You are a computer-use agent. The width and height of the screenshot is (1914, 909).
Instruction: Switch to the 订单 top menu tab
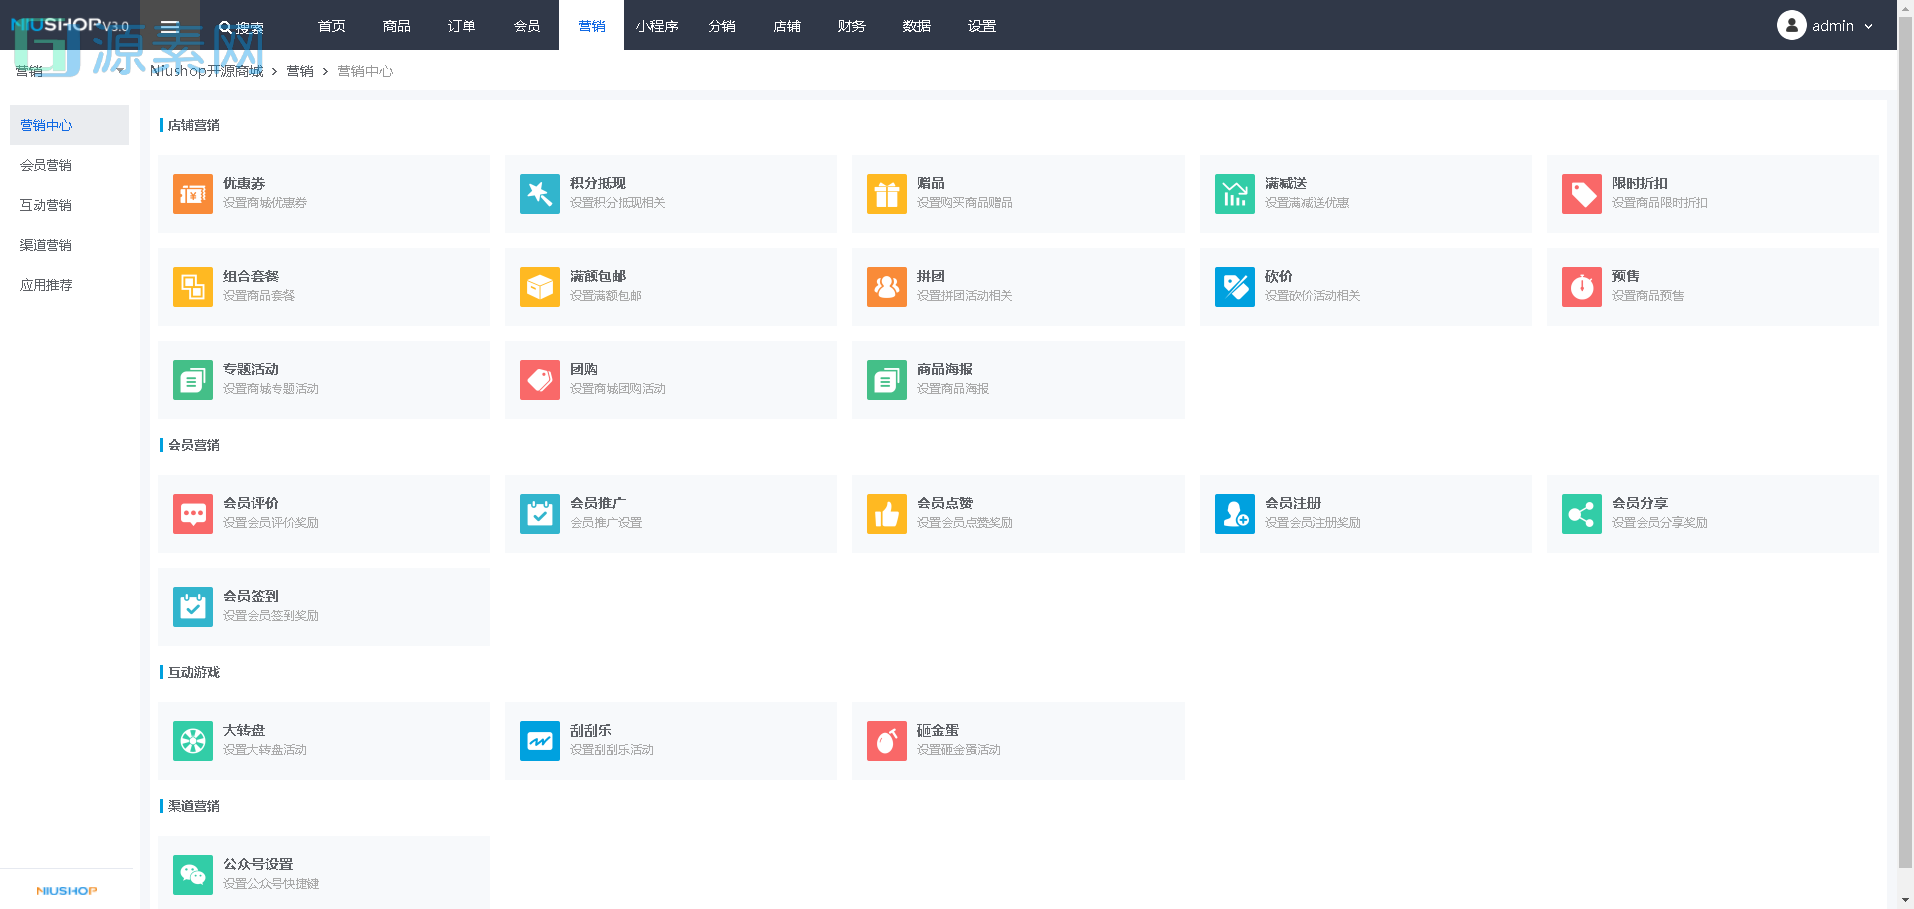pos(461,26)
